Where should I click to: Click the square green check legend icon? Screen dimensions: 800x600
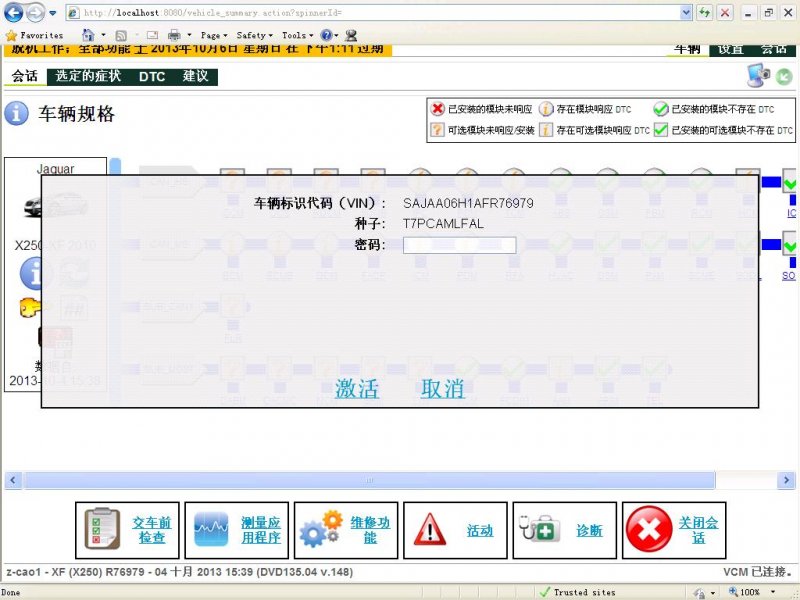[661, 130]
